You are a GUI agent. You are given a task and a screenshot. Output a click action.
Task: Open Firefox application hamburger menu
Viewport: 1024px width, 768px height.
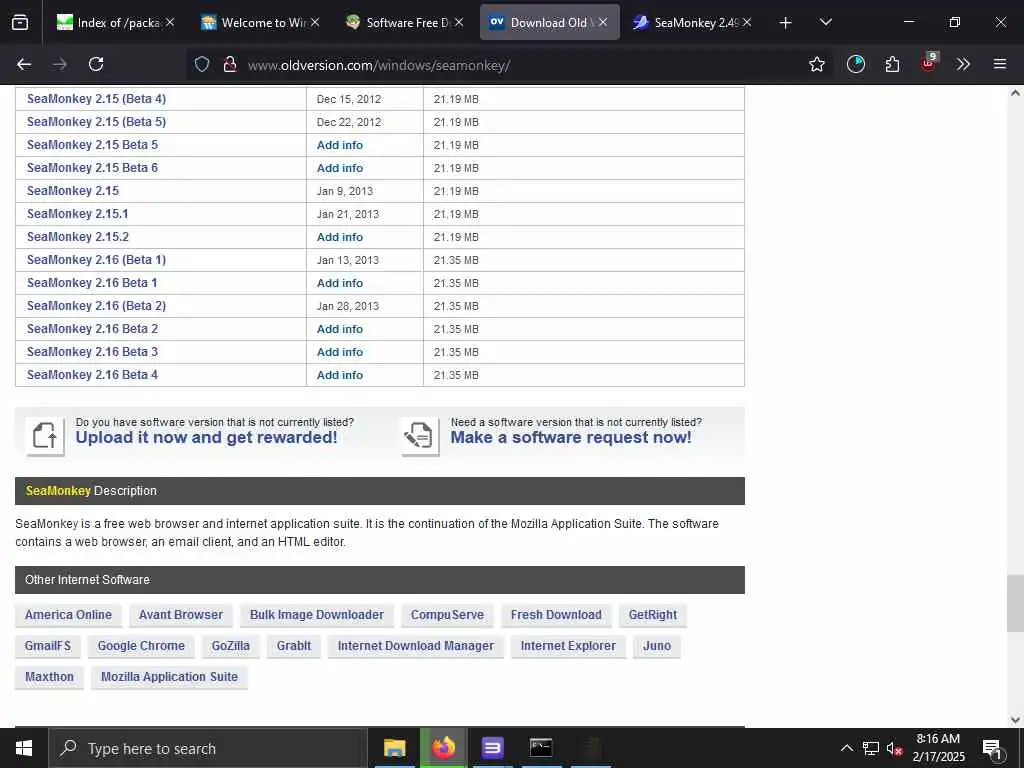(x=1000, y=64)
